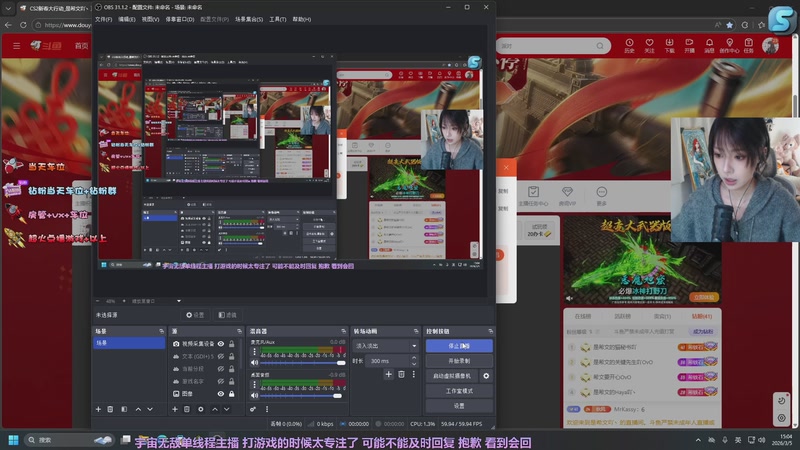Move scene down with arrow icon
Image resolution: width=800 pixels, height=450 pixels.
tap(150, 409)
